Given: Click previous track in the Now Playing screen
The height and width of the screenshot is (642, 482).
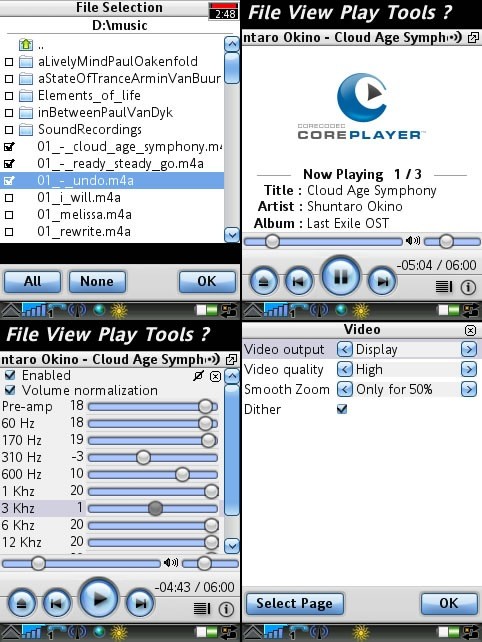Looking at the screenshot, I should point(299,281).
